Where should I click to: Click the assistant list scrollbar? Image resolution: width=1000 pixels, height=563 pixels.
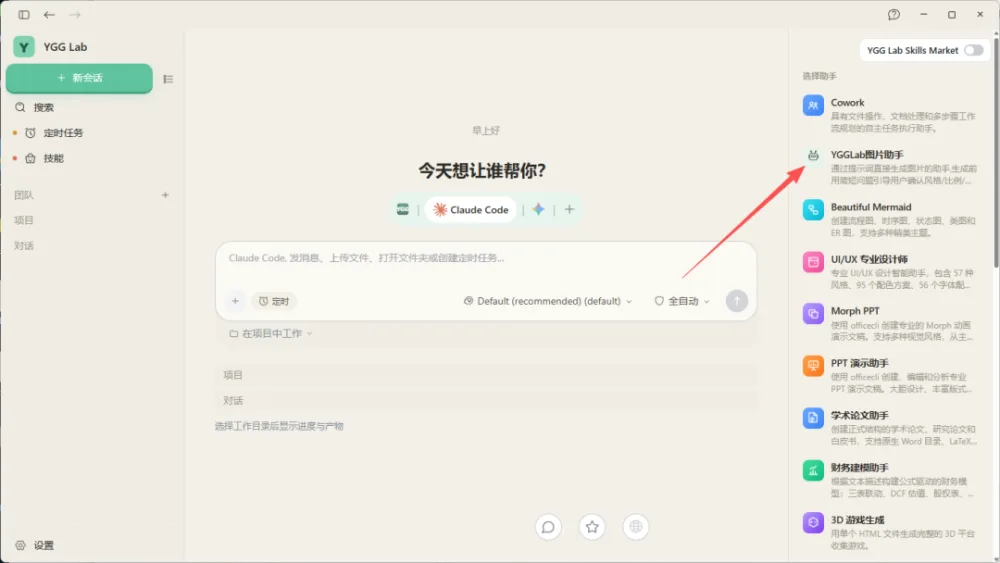point(996,153)
